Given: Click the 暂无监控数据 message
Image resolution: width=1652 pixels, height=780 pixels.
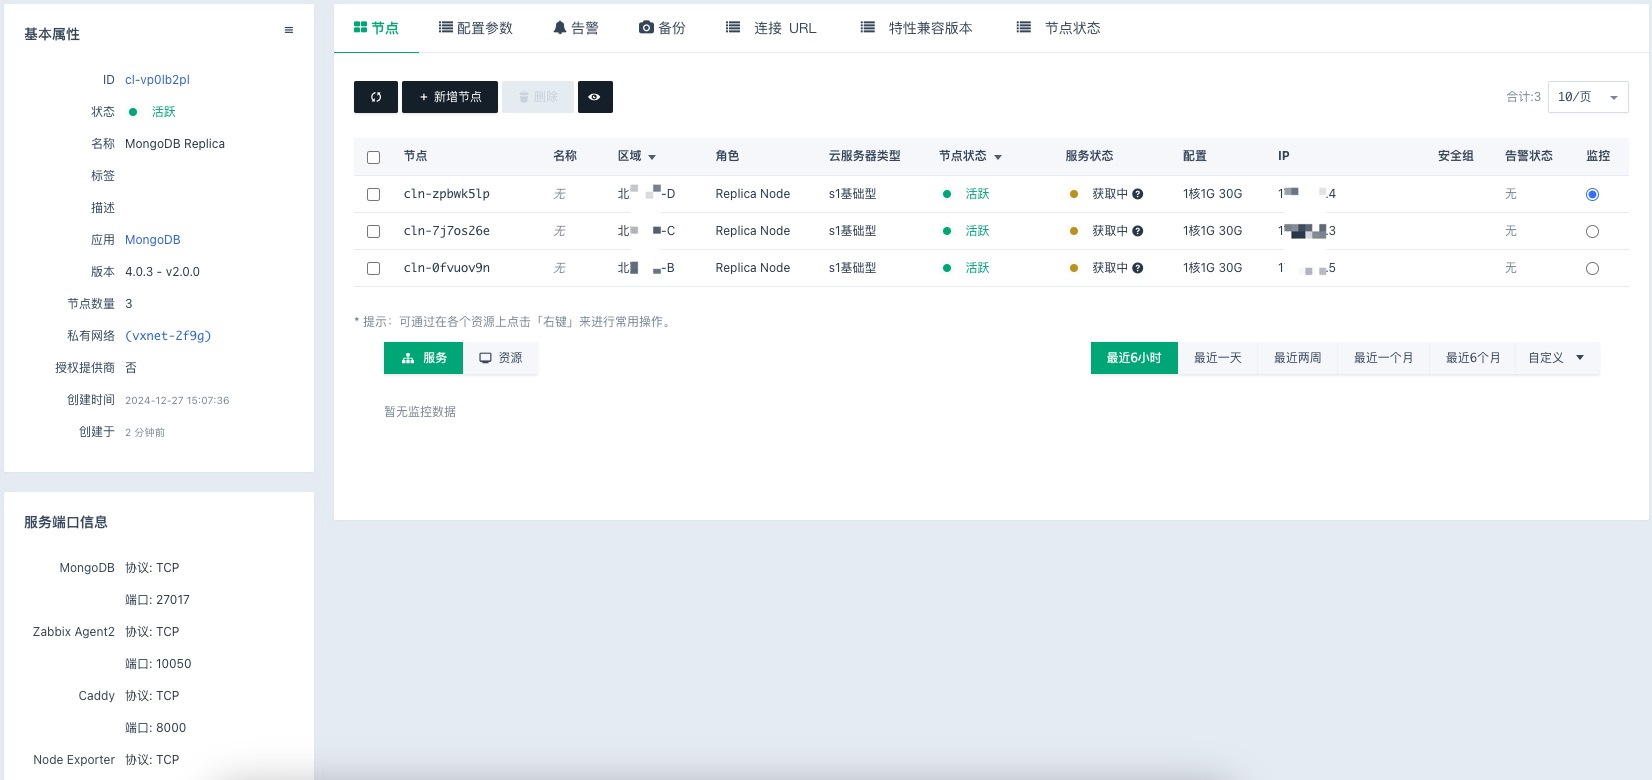Looking at the screenshot, I should [420, 412].
